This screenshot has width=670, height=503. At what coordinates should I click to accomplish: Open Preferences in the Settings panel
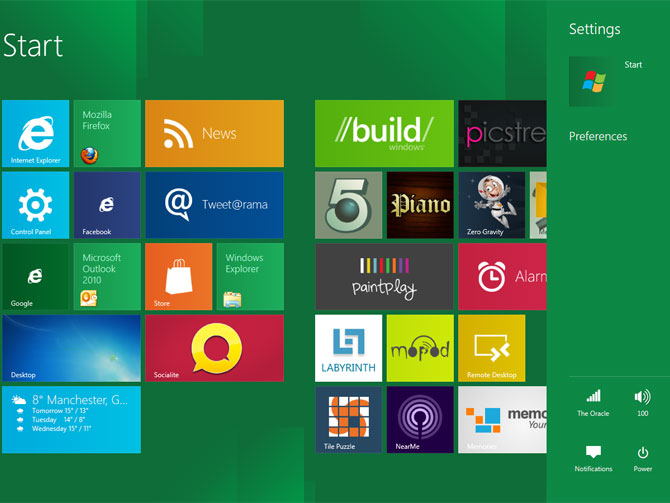598,136
